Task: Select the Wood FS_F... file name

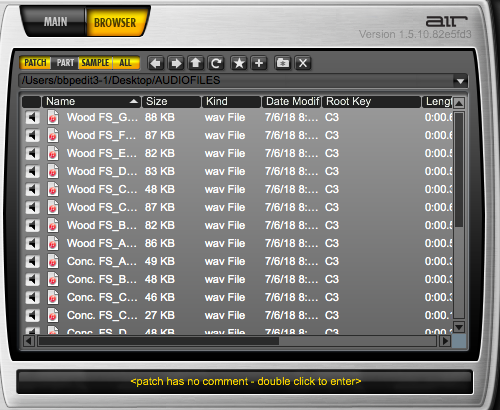Action: pos(101,135)
